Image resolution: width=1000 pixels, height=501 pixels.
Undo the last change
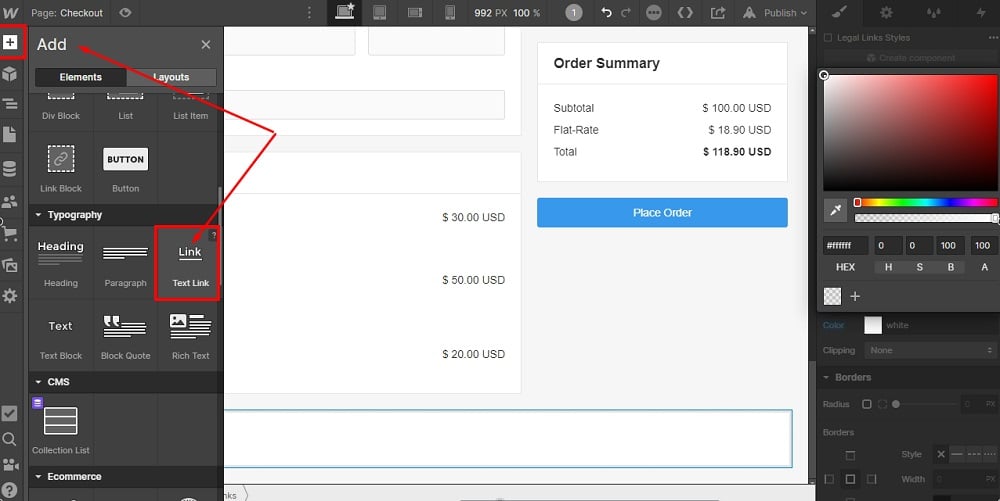[x=607, y=13]
